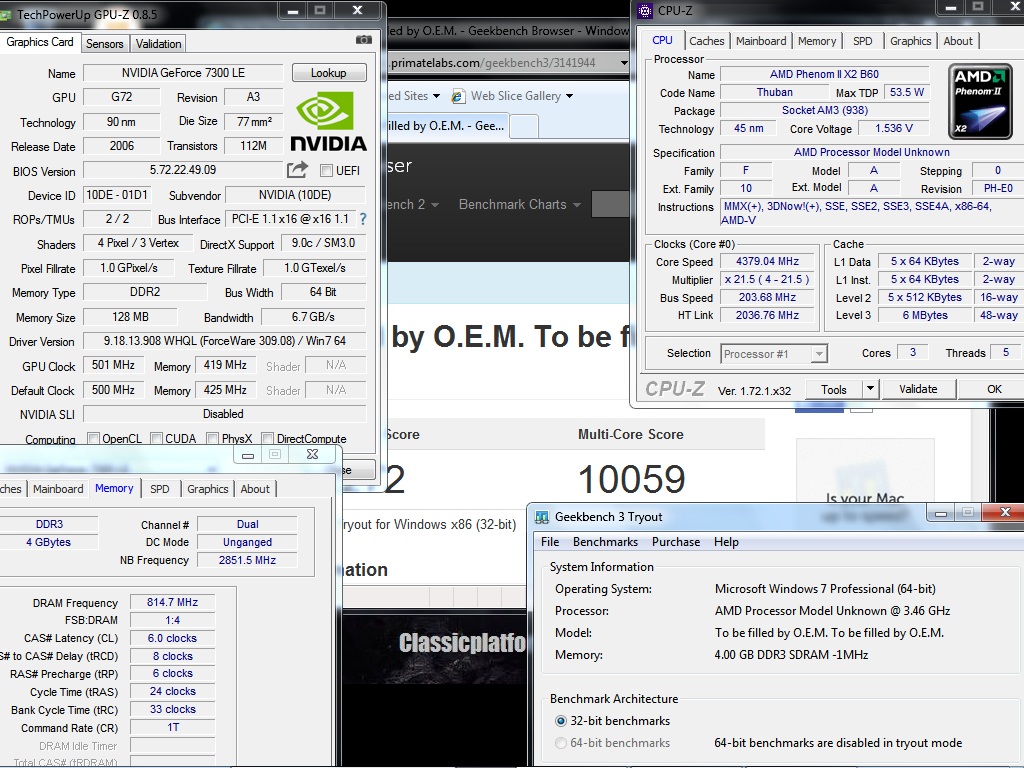Click the empty new browser tab
The width and height of the screenshot is (1024, 768).
tap(524, 125)
